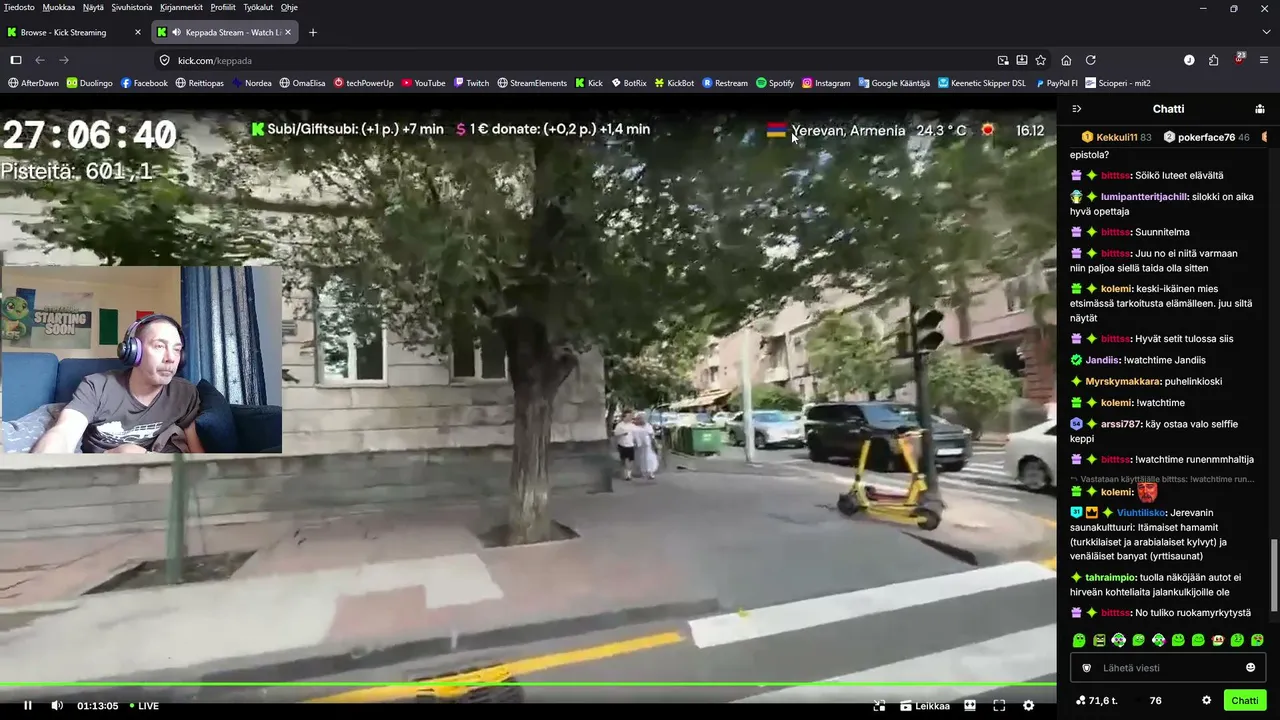The height and width of the screenshot is (720, 1280).
Task: Toggle theater mode in the player
Action: pos(969,706)
